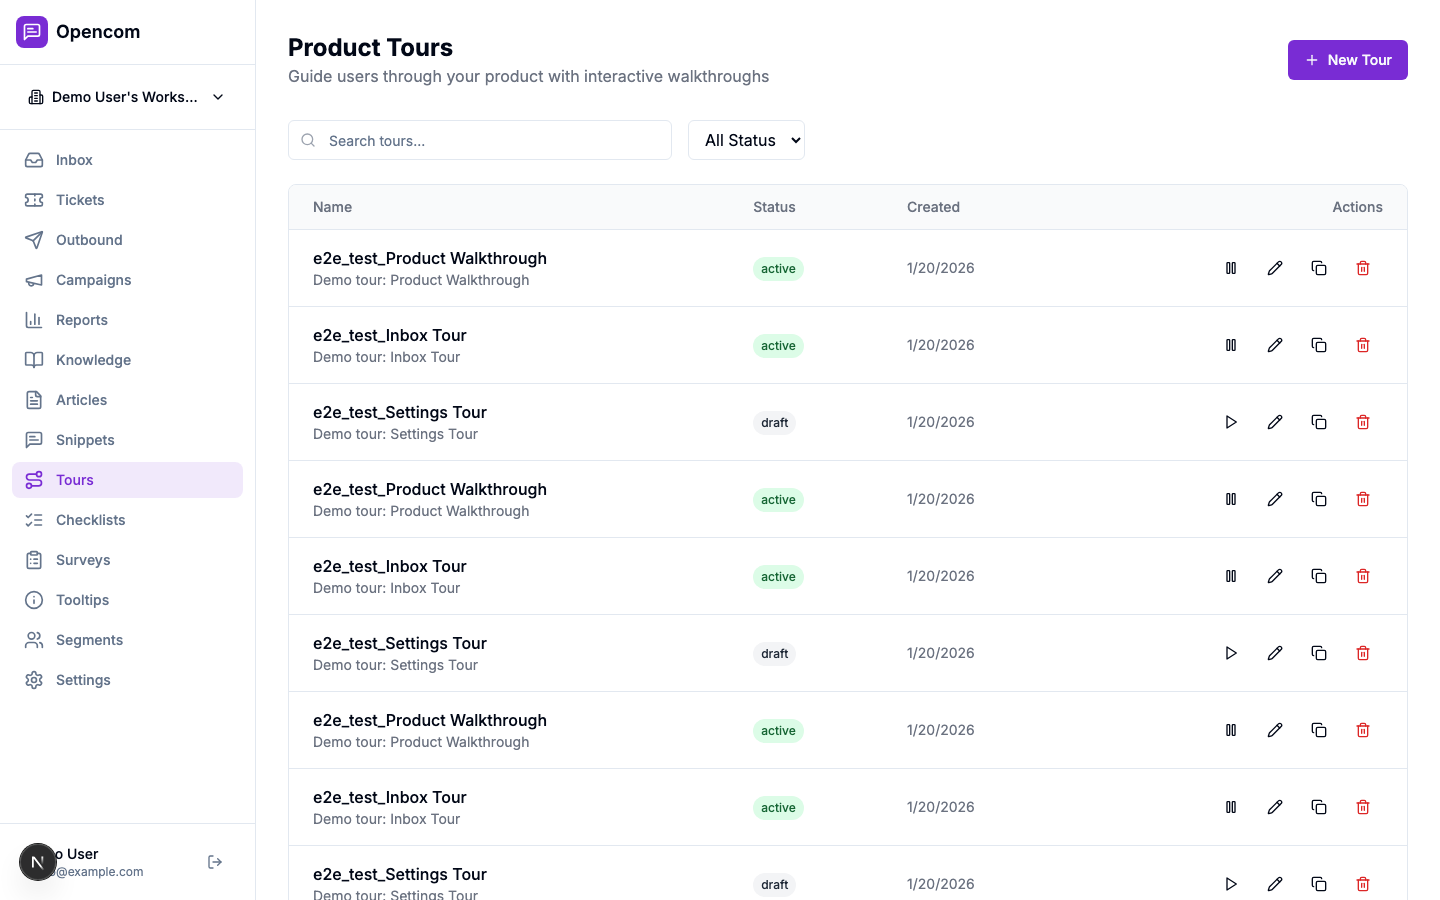Select Tickets from the sidebar
1440x900 pixels.
coord(80,200)
